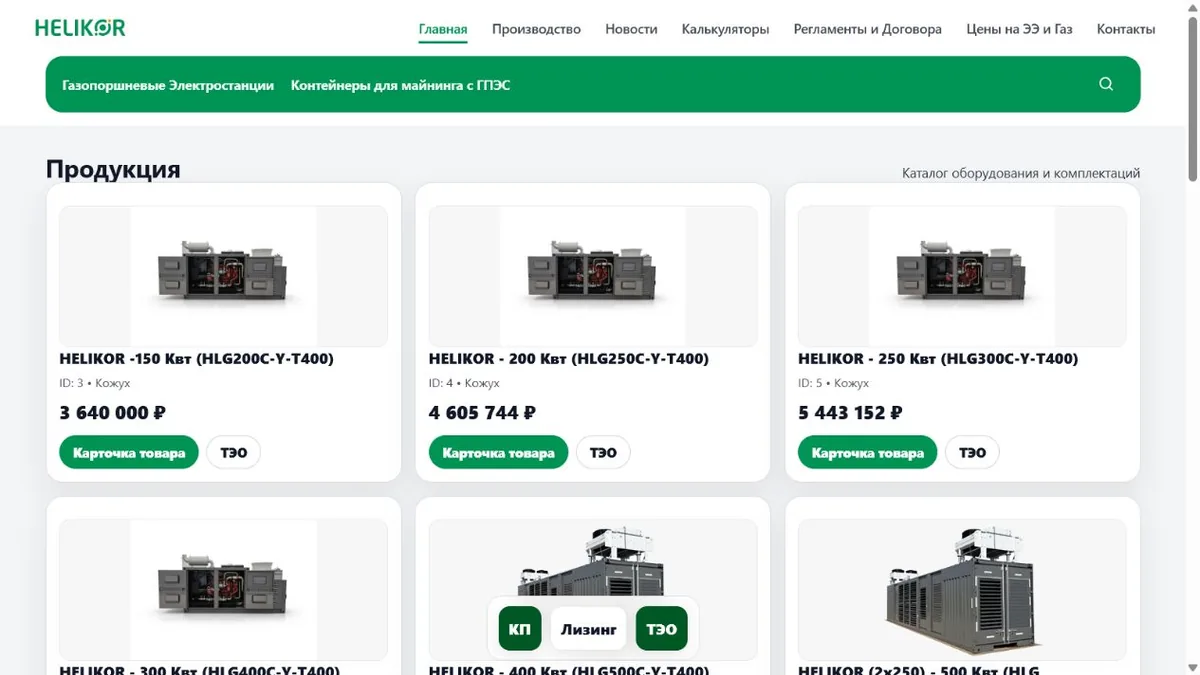Click price 4 605 744 ₽
The width and height of the screenshot is (1200, 675).
pos(482,412)
